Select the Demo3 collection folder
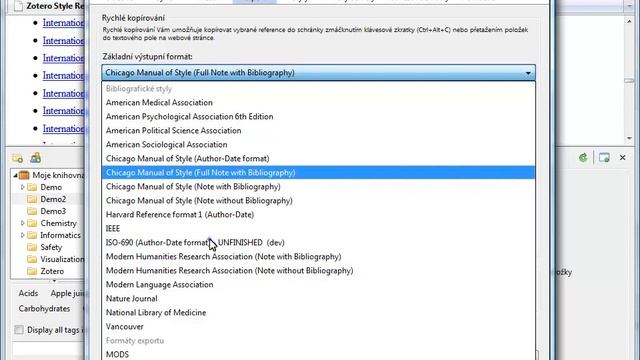 pyautogui.click(x=53, y=211)
